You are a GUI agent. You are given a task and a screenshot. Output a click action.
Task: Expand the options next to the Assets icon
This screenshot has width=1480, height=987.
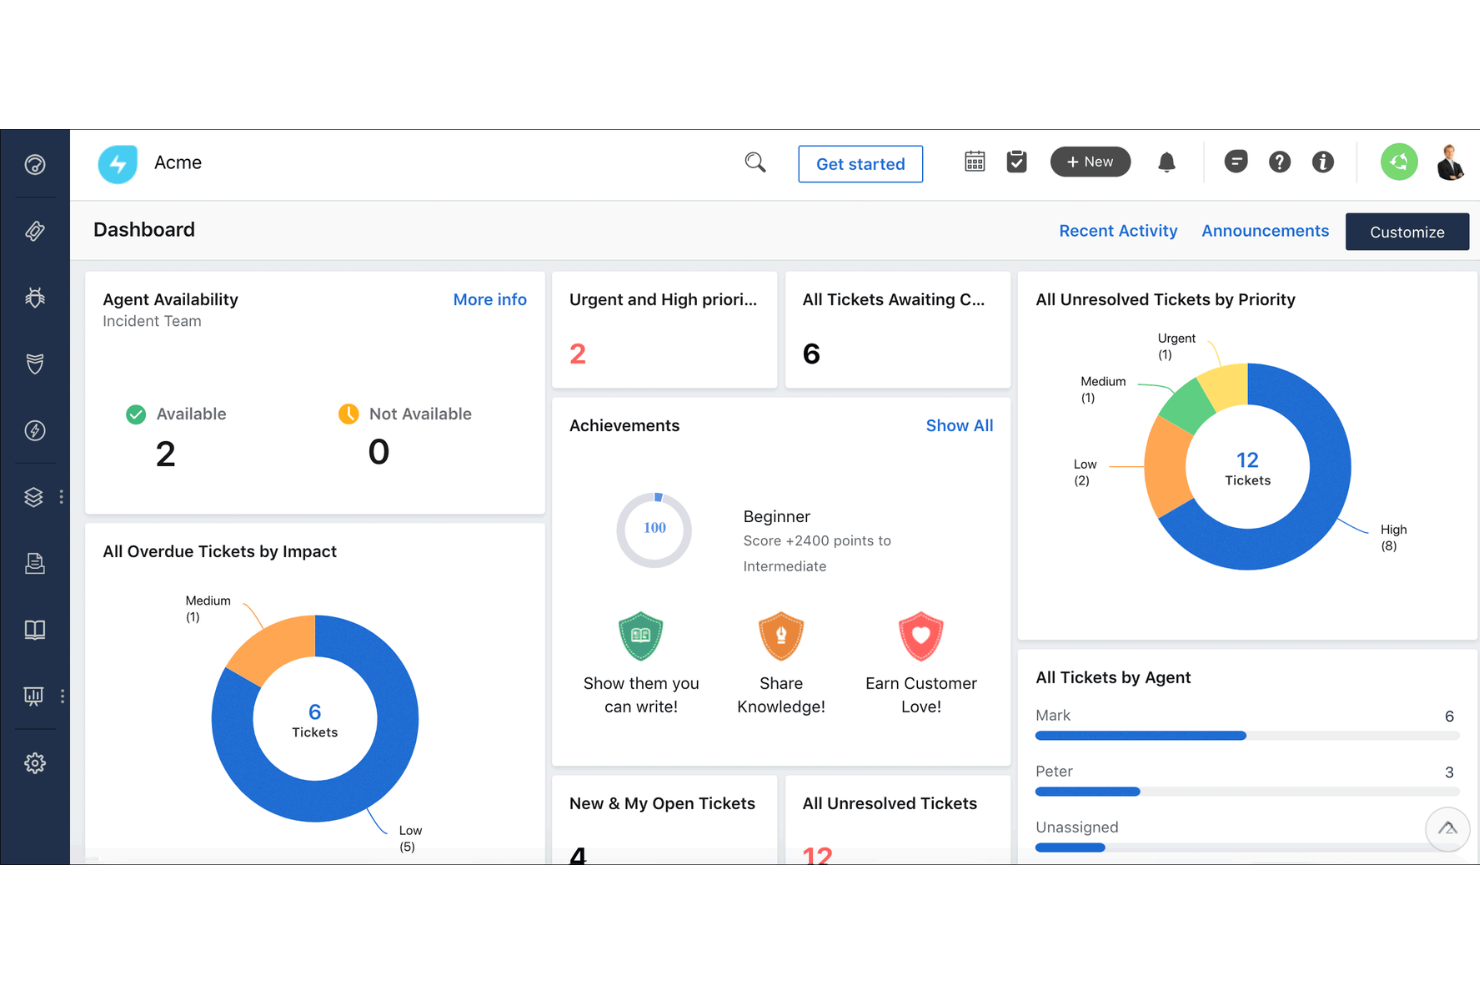click(61, 497)
